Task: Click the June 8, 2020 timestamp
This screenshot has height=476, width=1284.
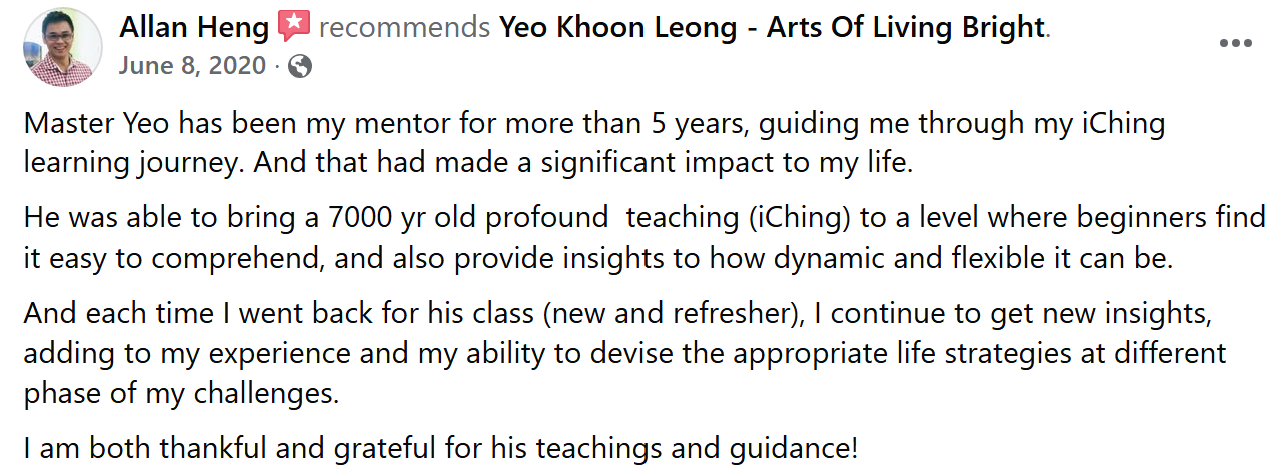Action: tap(193, 66)
